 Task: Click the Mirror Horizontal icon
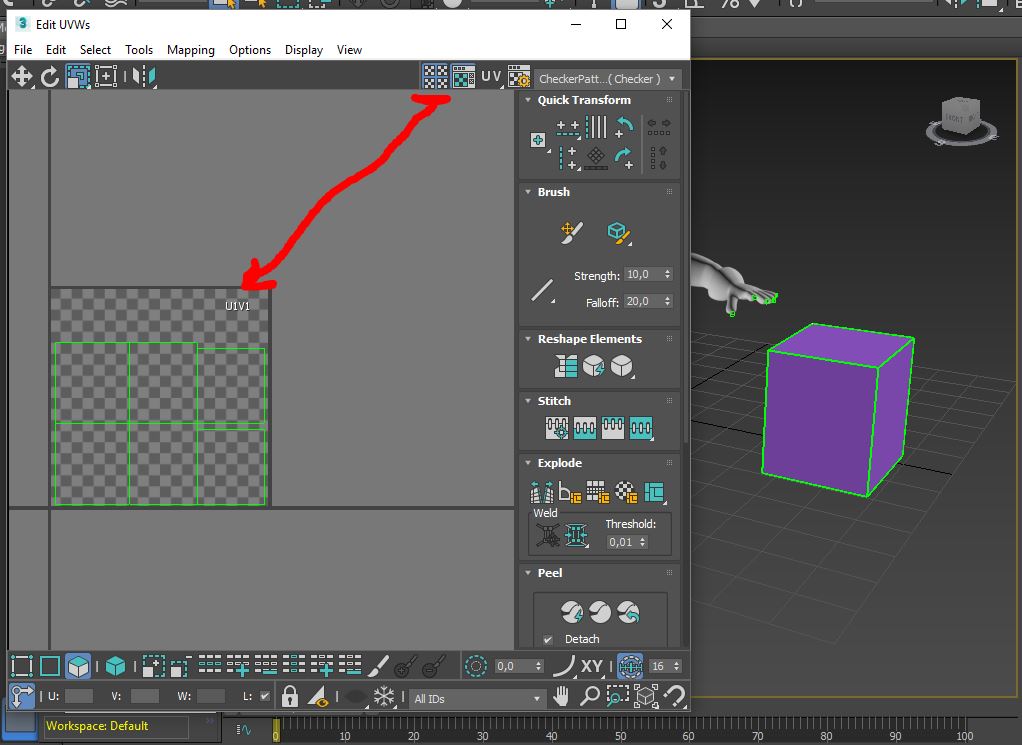[143, 76]
